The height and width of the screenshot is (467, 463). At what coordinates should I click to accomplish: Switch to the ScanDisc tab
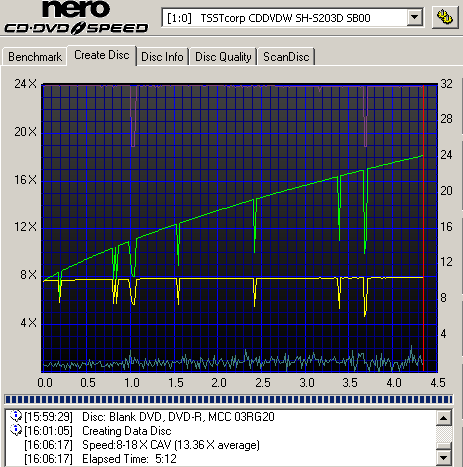pos(286,57)
